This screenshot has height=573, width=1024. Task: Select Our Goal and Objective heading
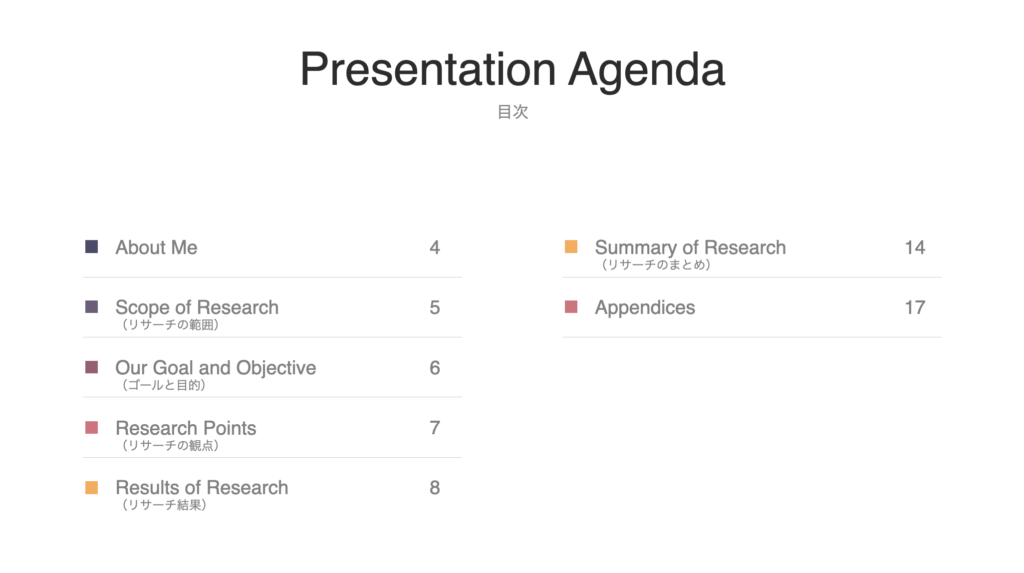216,368
